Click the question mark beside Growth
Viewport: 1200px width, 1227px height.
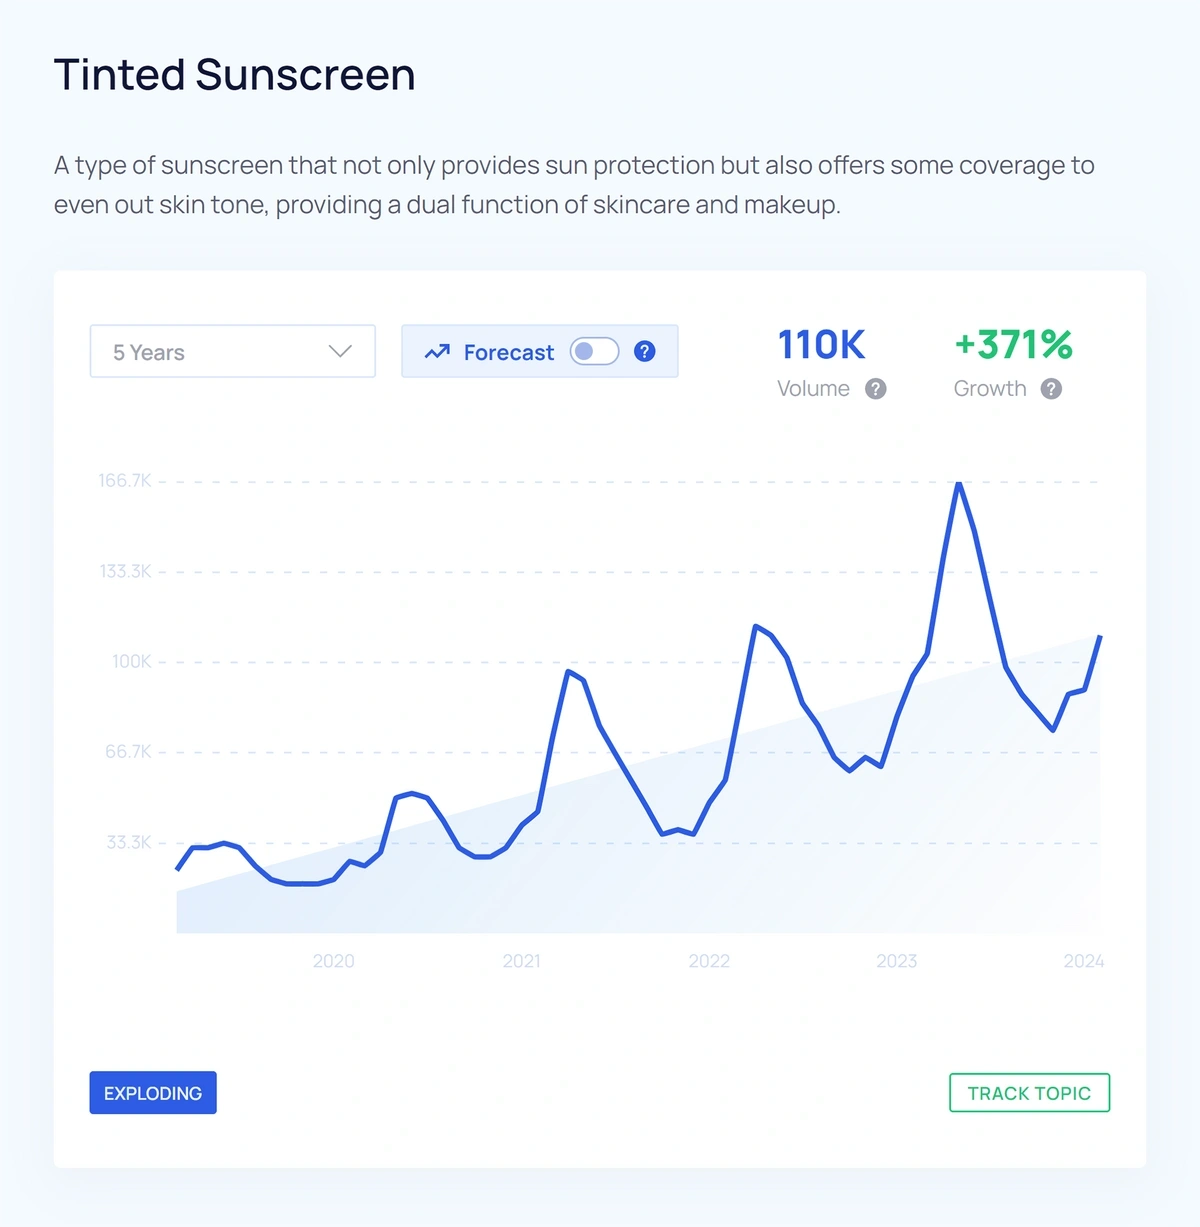click(x=1051, y=389)
